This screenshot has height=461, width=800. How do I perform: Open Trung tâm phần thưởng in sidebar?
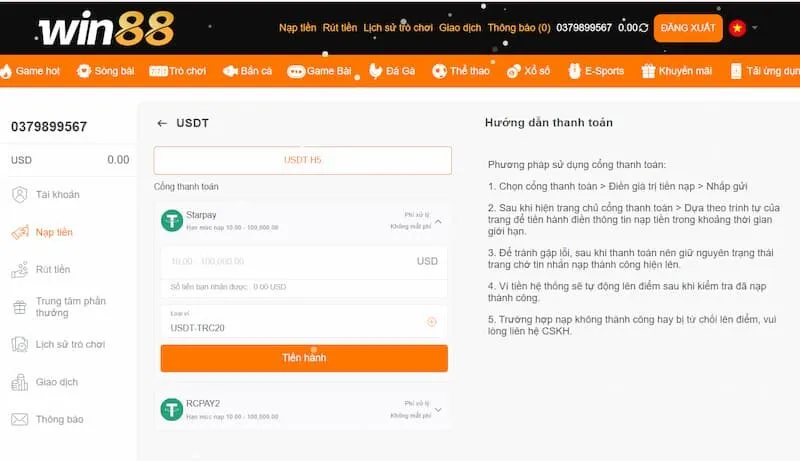click(x=70, y=307)
